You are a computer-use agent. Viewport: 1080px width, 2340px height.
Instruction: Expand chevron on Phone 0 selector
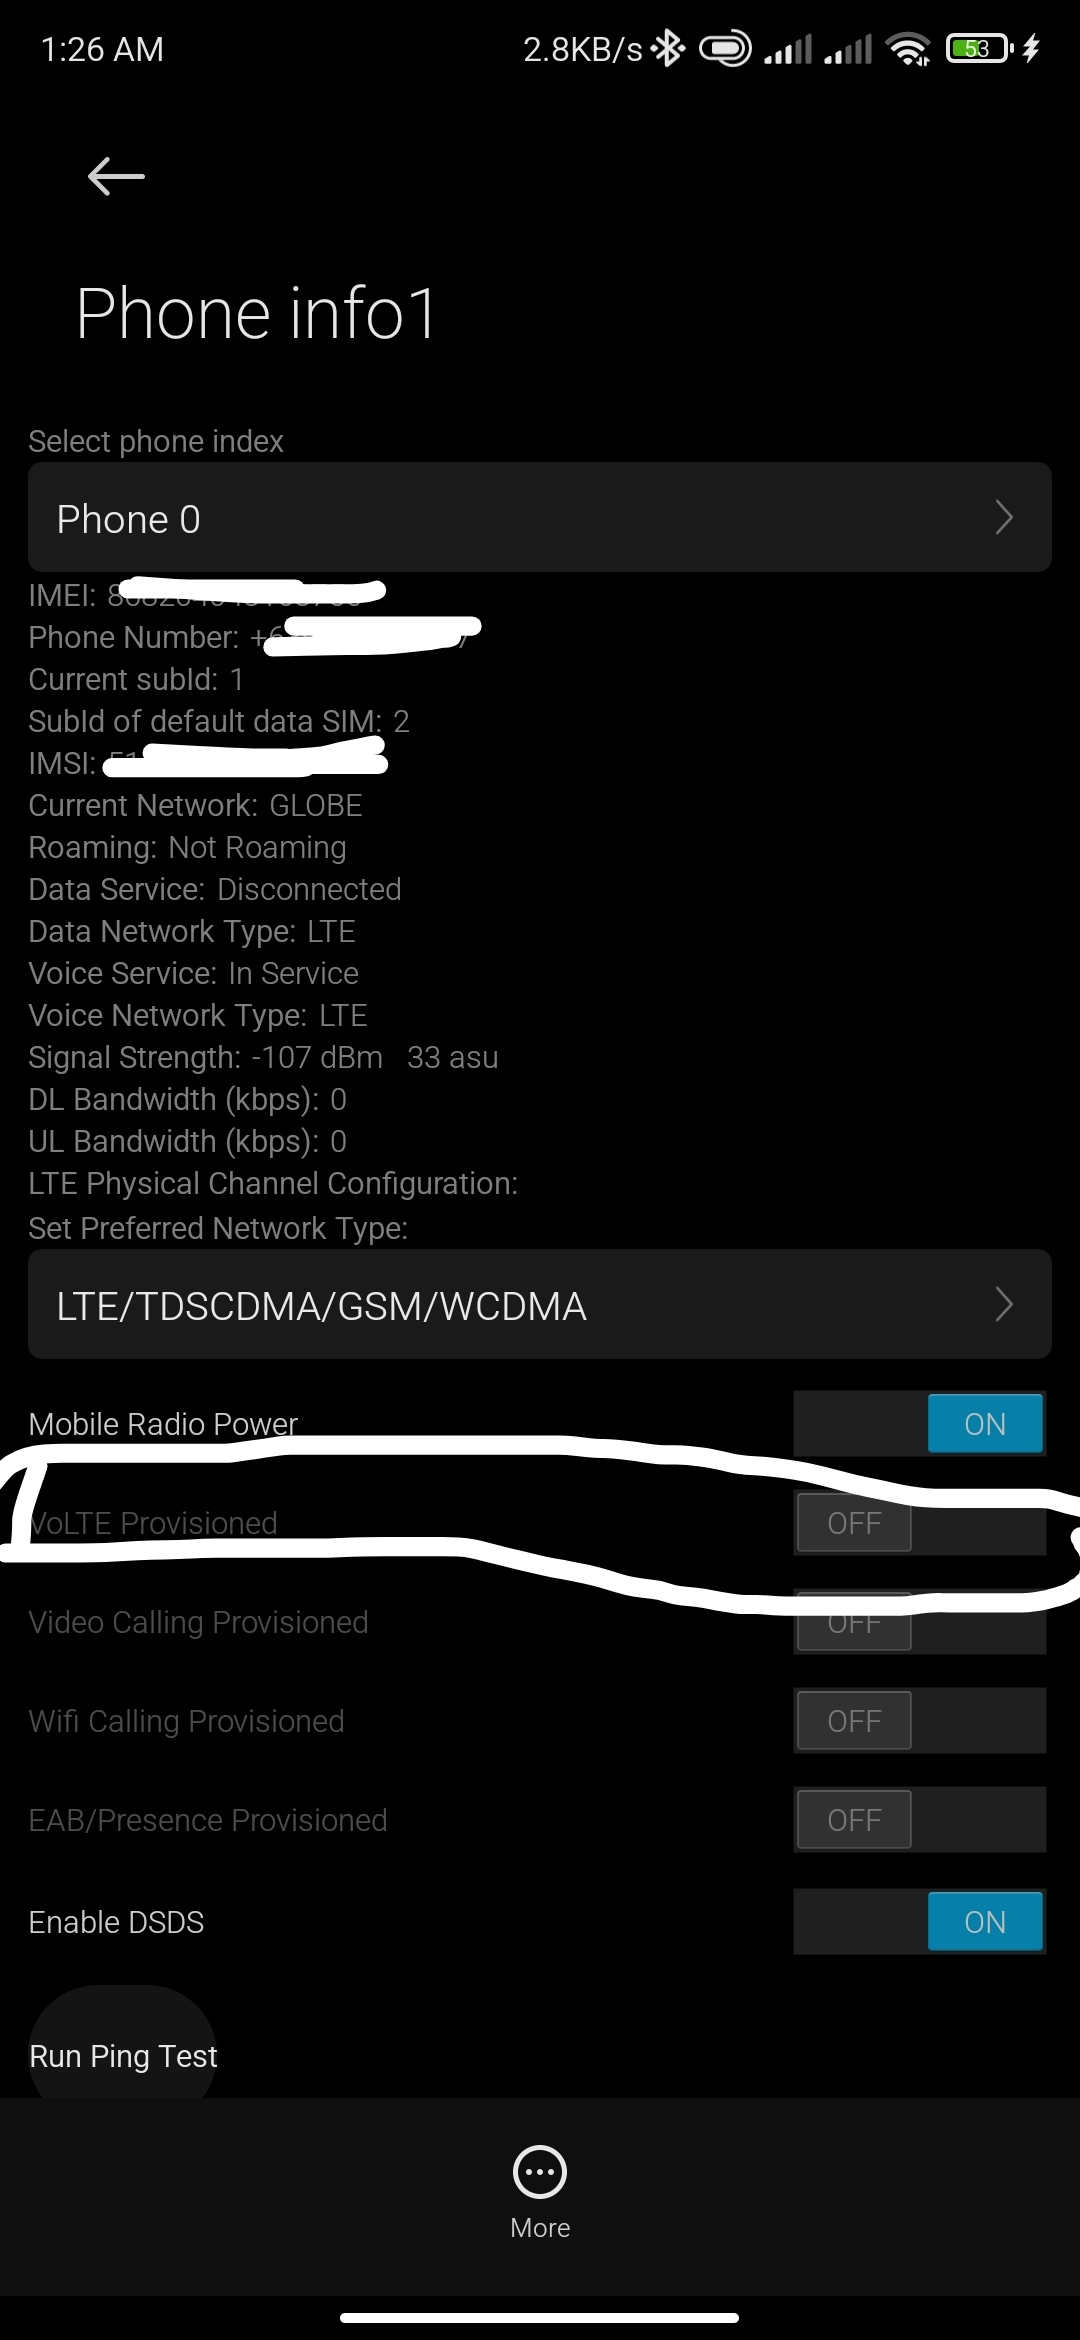pos(1004,517)
